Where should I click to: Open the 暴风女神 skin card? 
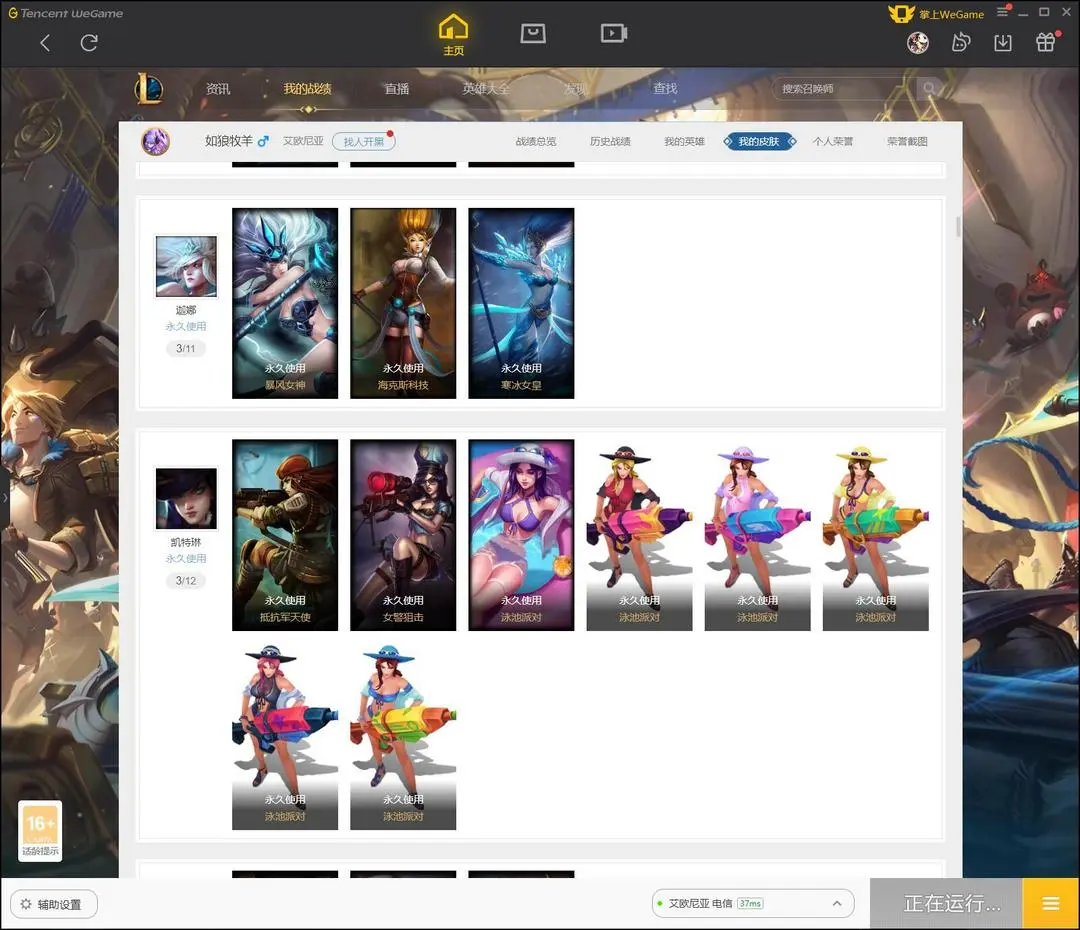[x=285, y=303]
